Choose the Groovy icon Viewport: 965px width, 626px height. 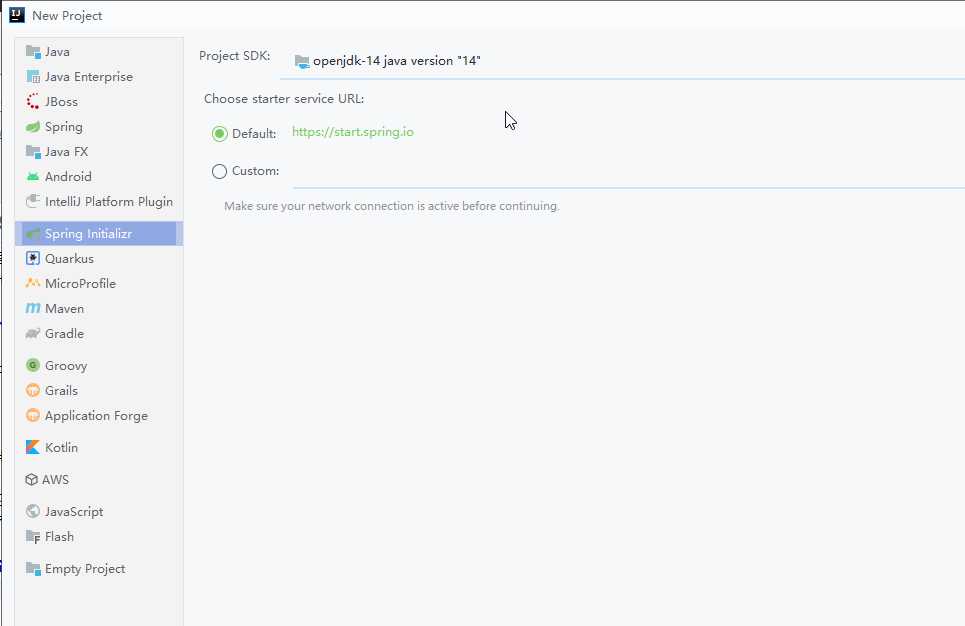pos(33,366)
